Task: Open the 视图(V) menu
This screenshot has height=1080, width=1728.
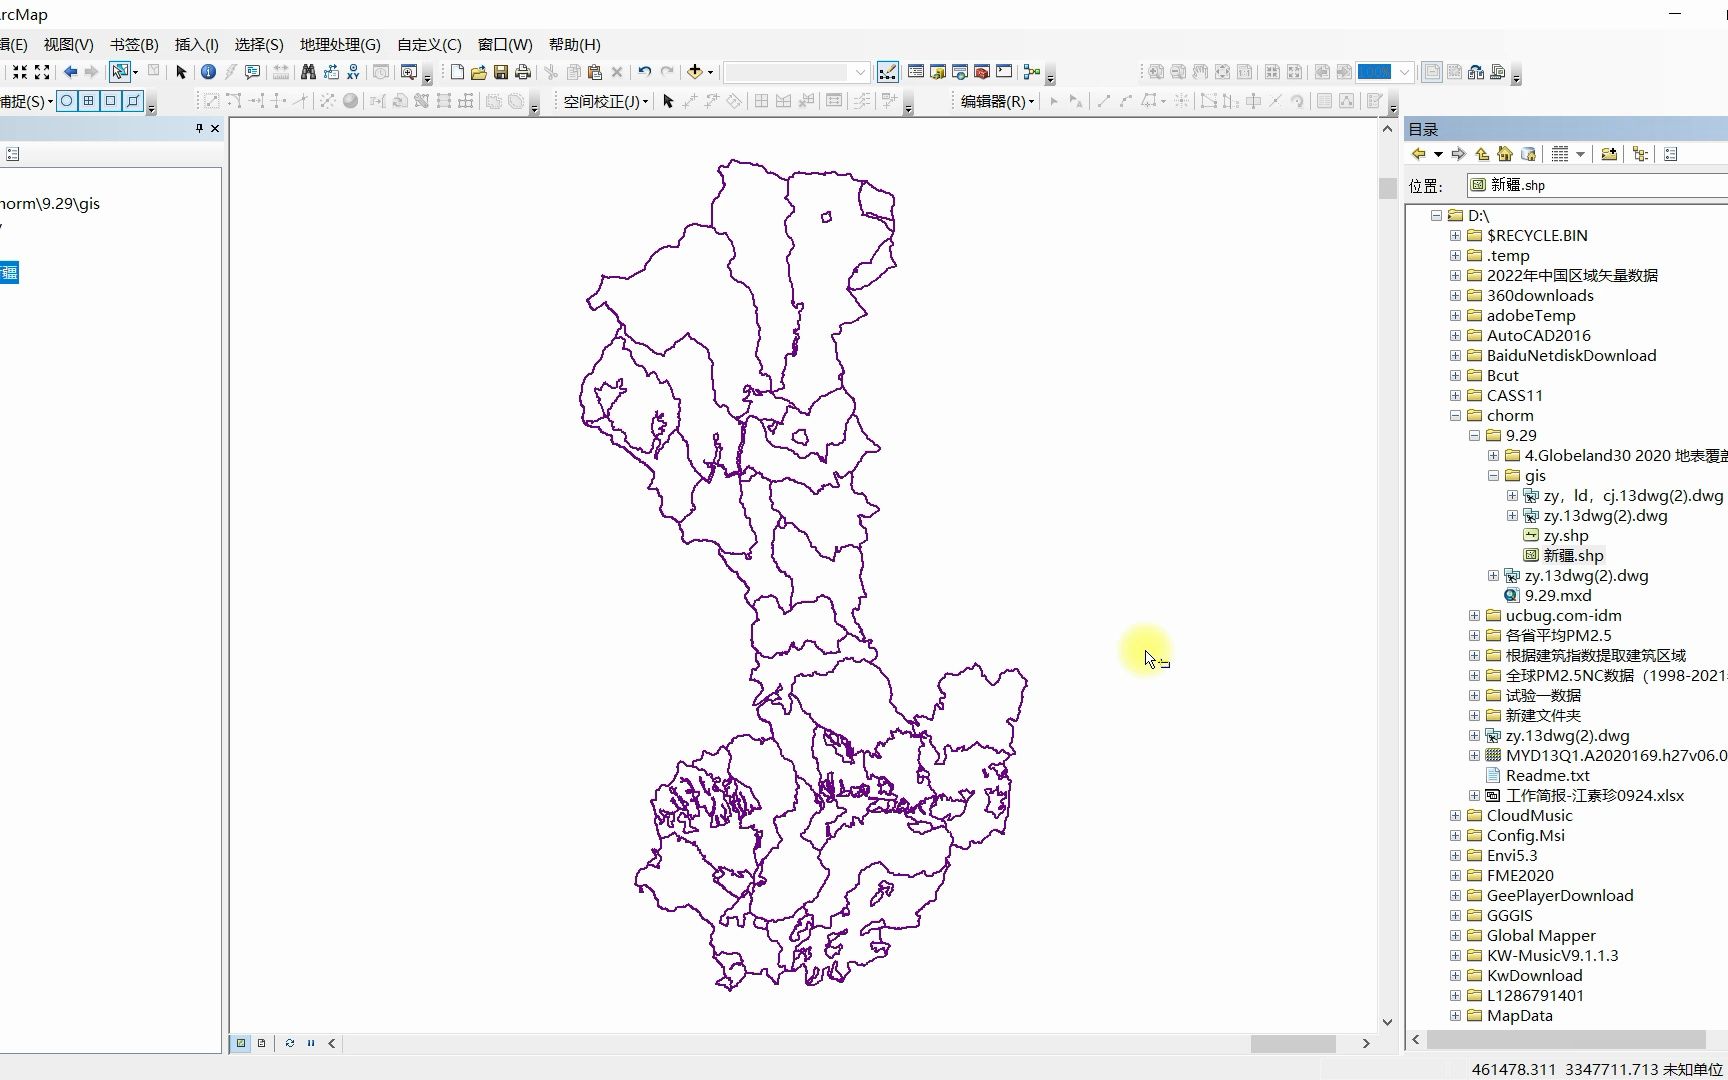Action: coord(67,44)
